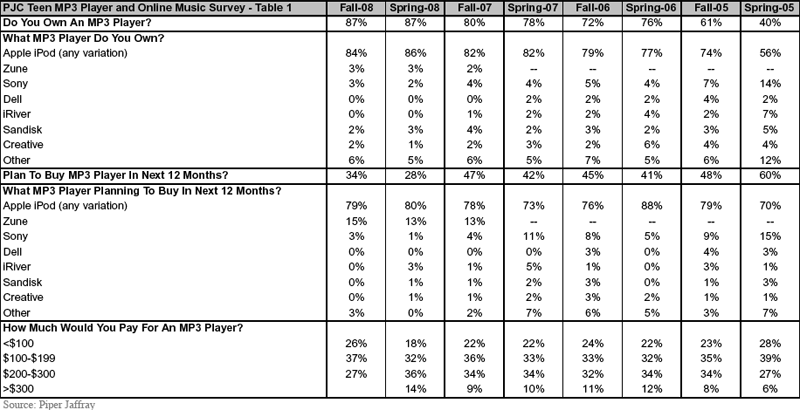The image size is (800, 410).
Task: Click 'What MP3 Player Planning To Buy In Next 12 Months?' heading
Action: pos(143,191)
